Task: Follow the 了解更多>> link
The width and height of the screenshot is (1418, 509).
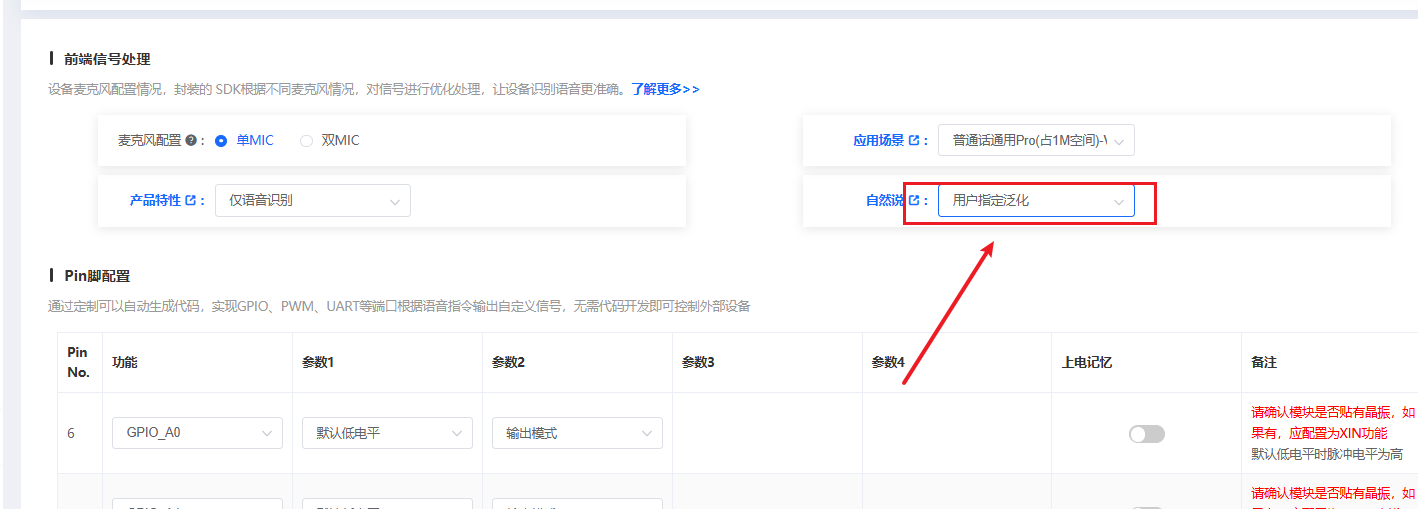Action: coord(665,89)
